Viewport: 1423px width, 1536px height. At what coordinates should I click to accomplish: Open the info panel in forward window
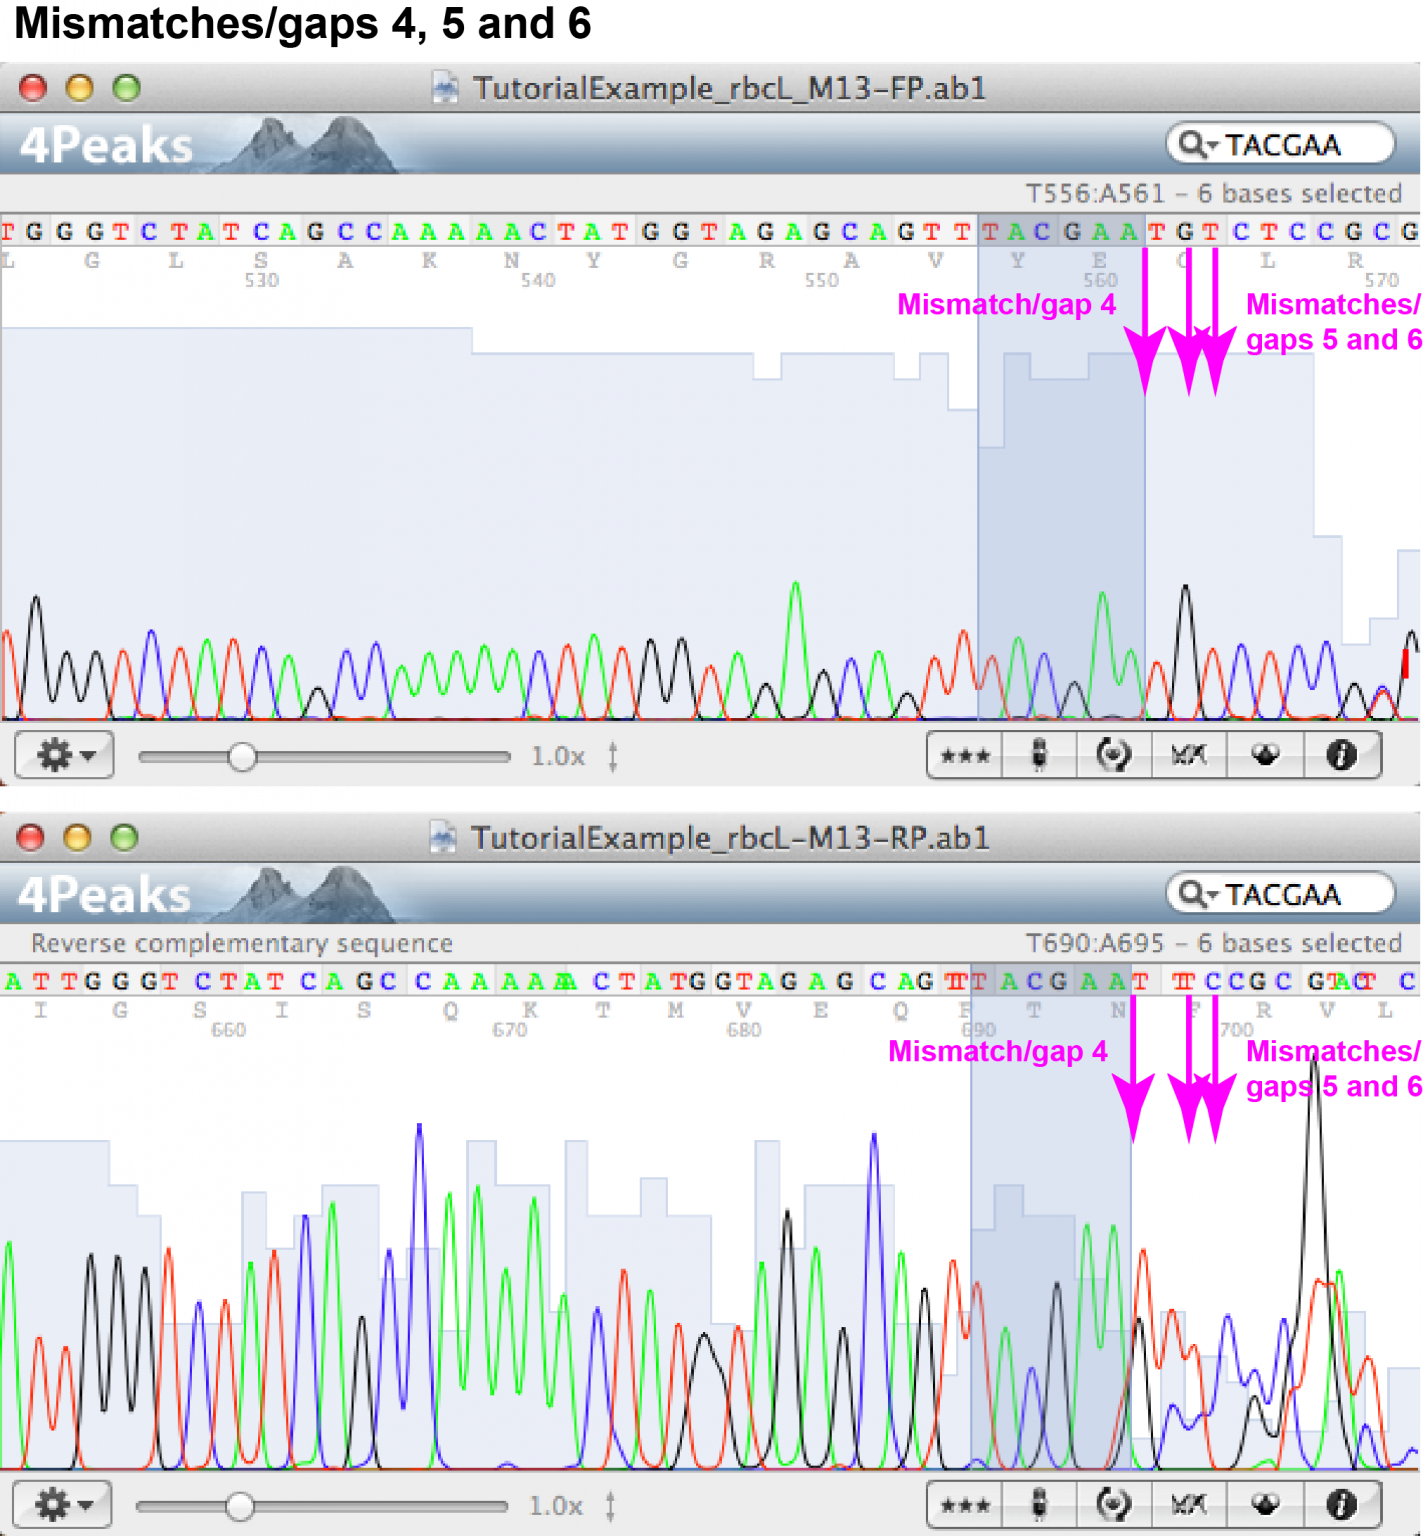(x=1340, y=755)
